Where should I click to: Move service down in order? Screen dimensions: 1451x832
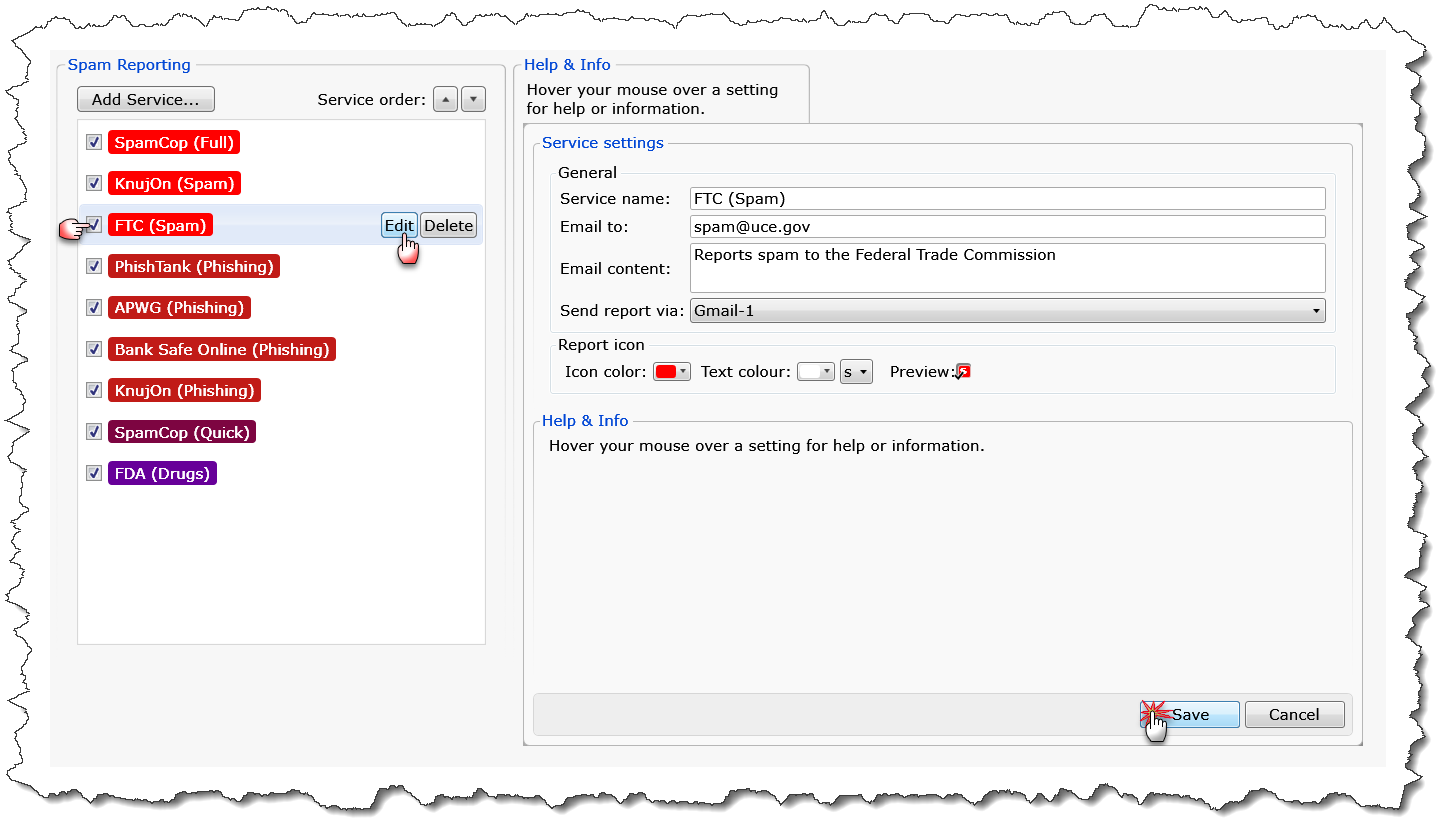tap(474, 99)
